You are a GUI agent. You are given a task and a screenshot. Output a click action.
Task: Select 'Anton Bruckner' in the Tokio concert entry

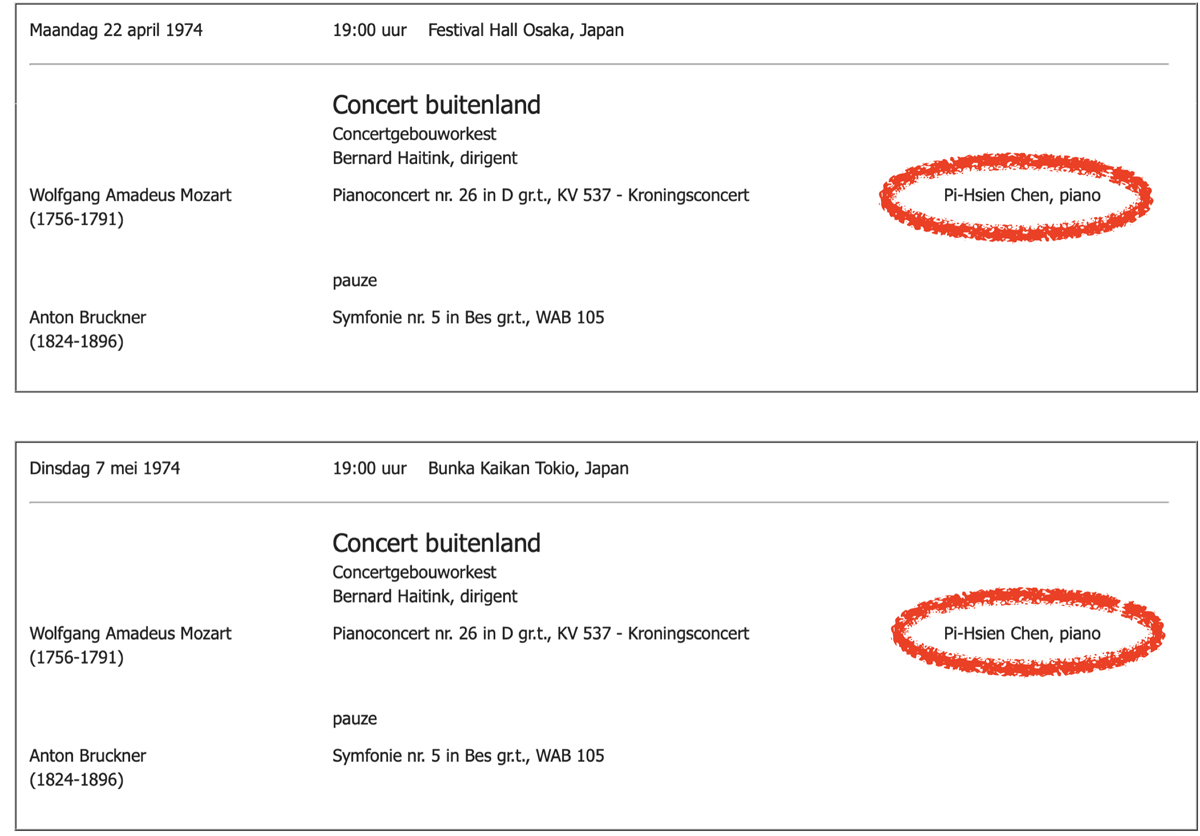88,756
